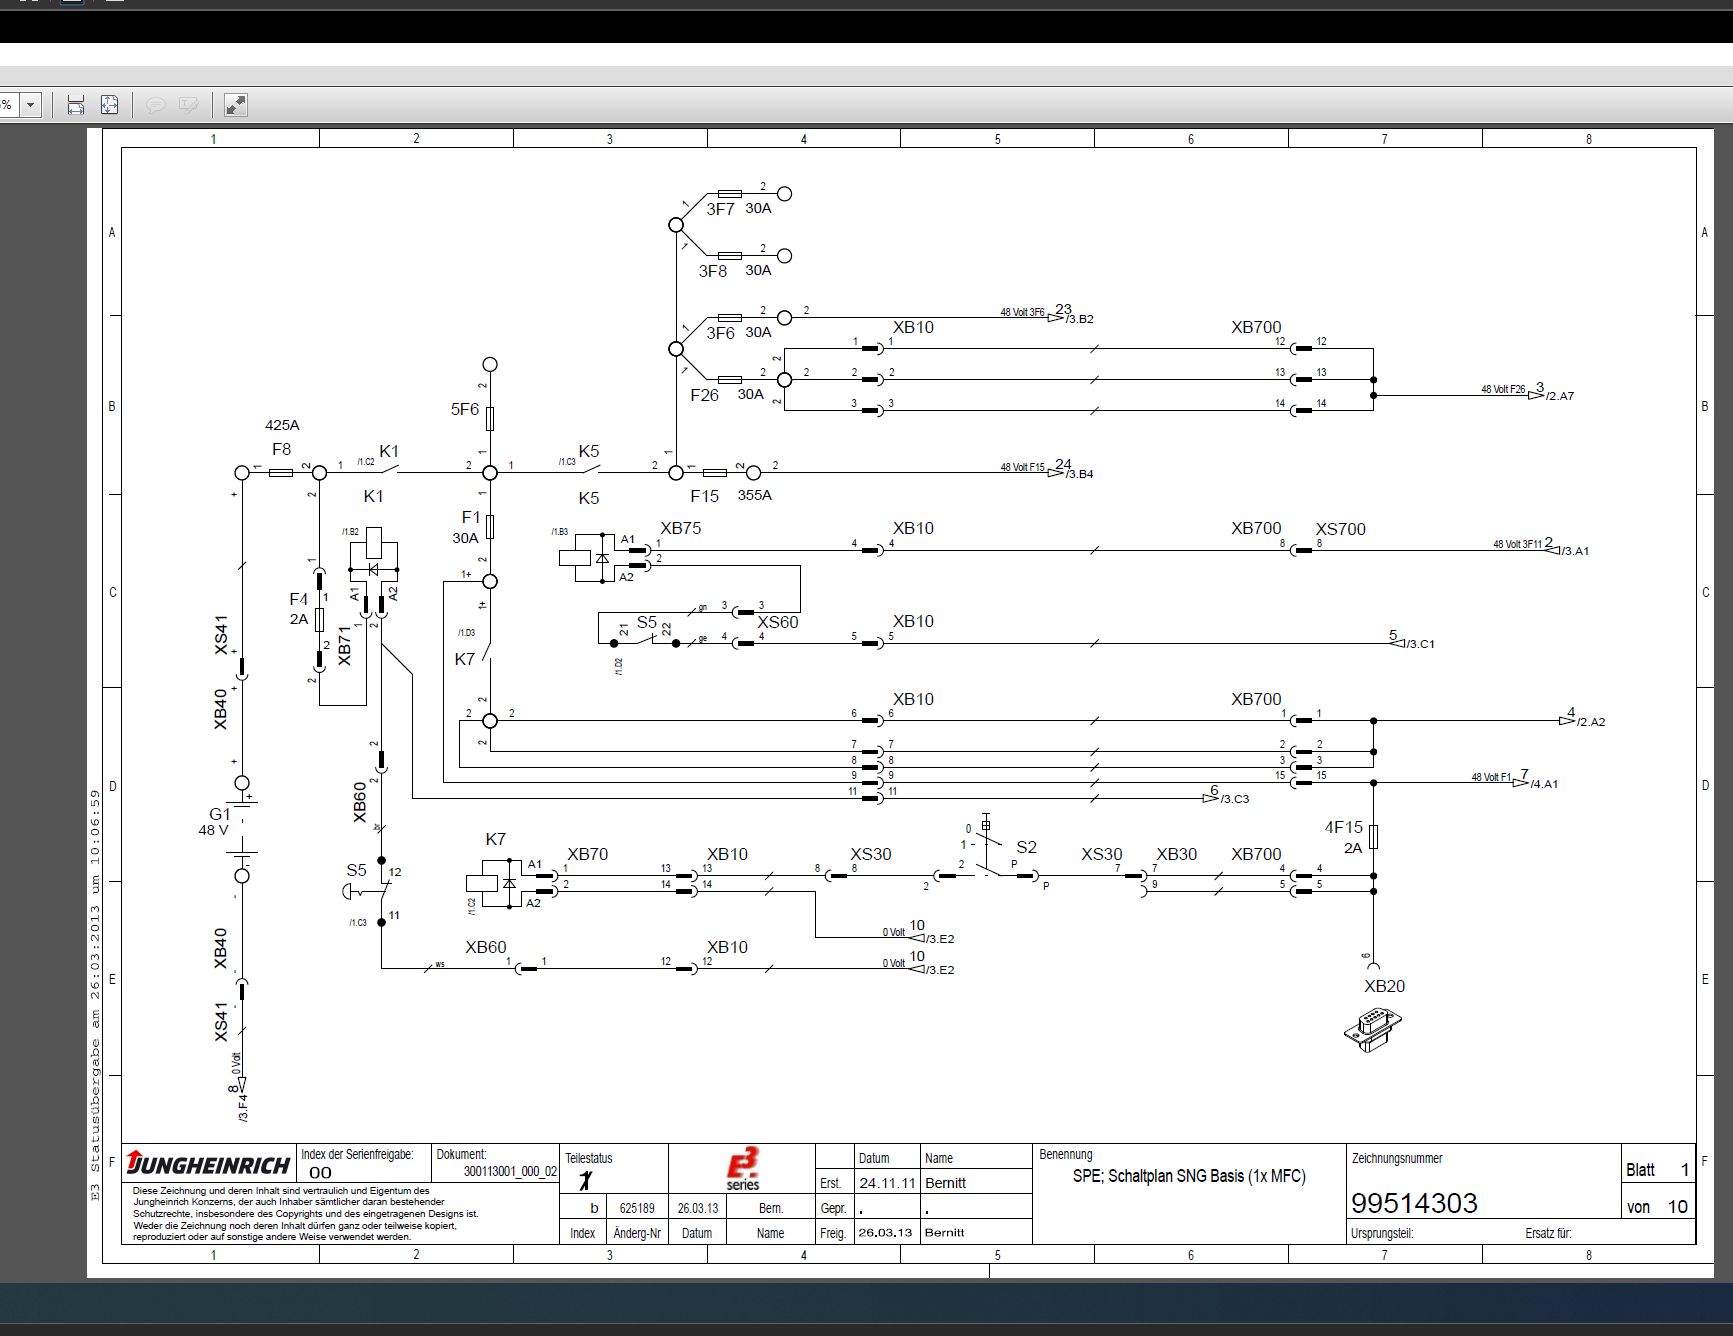
Task: Click the F8 fuse label
Action: click(x=281, y=450)
